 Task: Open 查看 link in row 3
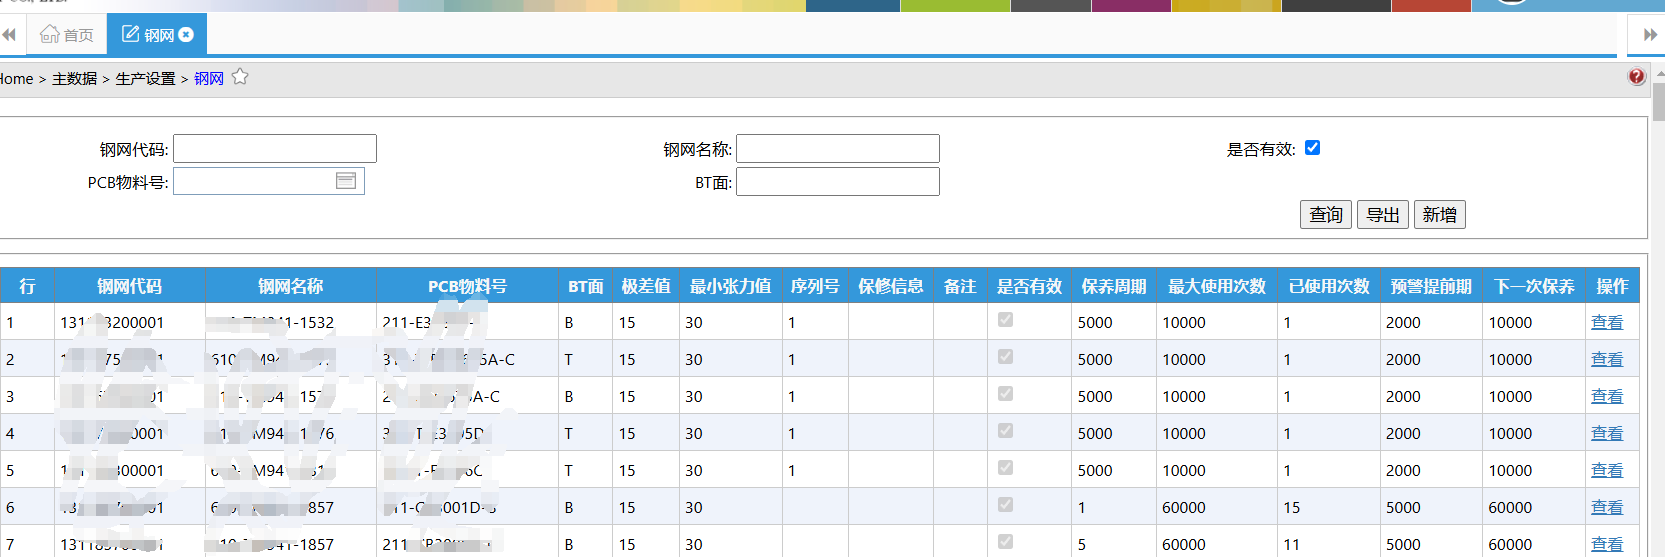point(1607,396)
